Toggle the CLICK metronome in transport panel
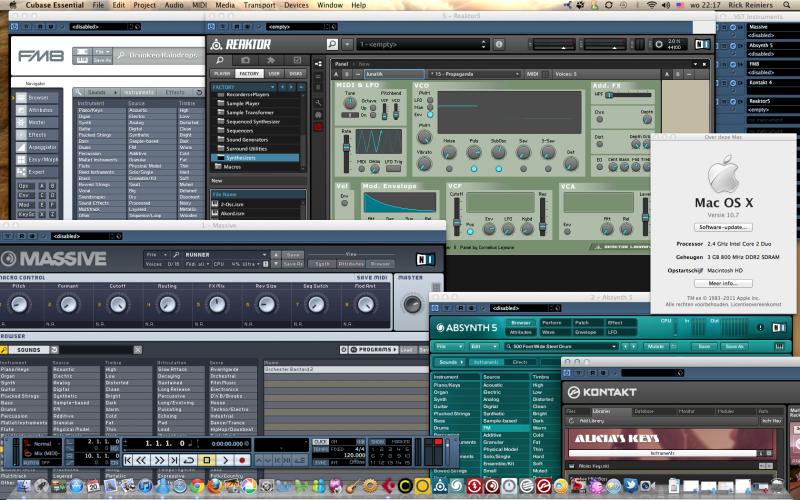Image resolution: width=800 pixels, height=500 pixels. pyautogui.click(x=320, y=442)
